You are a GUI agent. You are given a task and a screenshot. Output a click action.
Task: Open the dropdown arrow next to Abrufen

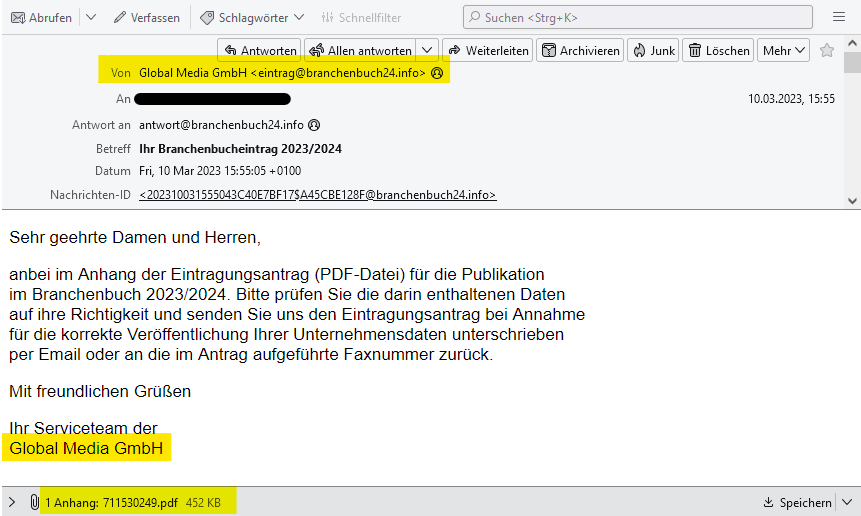tap(91, 18)
